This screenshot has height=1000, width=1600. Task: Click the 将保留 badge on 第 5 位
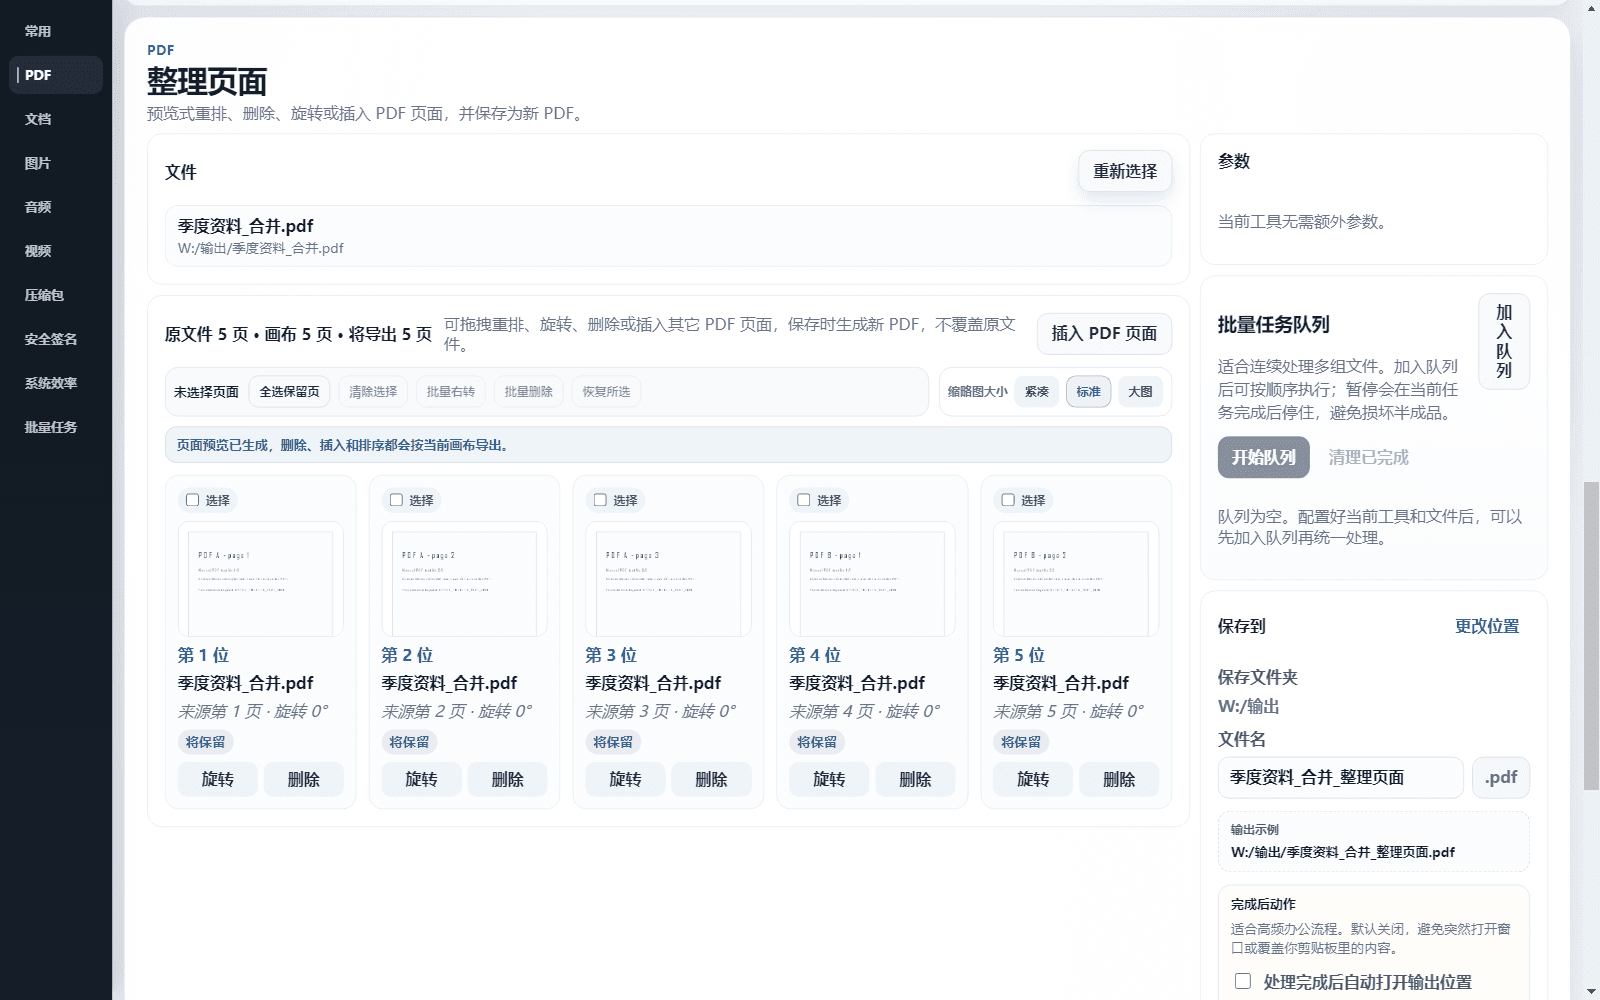(1021, 742)
